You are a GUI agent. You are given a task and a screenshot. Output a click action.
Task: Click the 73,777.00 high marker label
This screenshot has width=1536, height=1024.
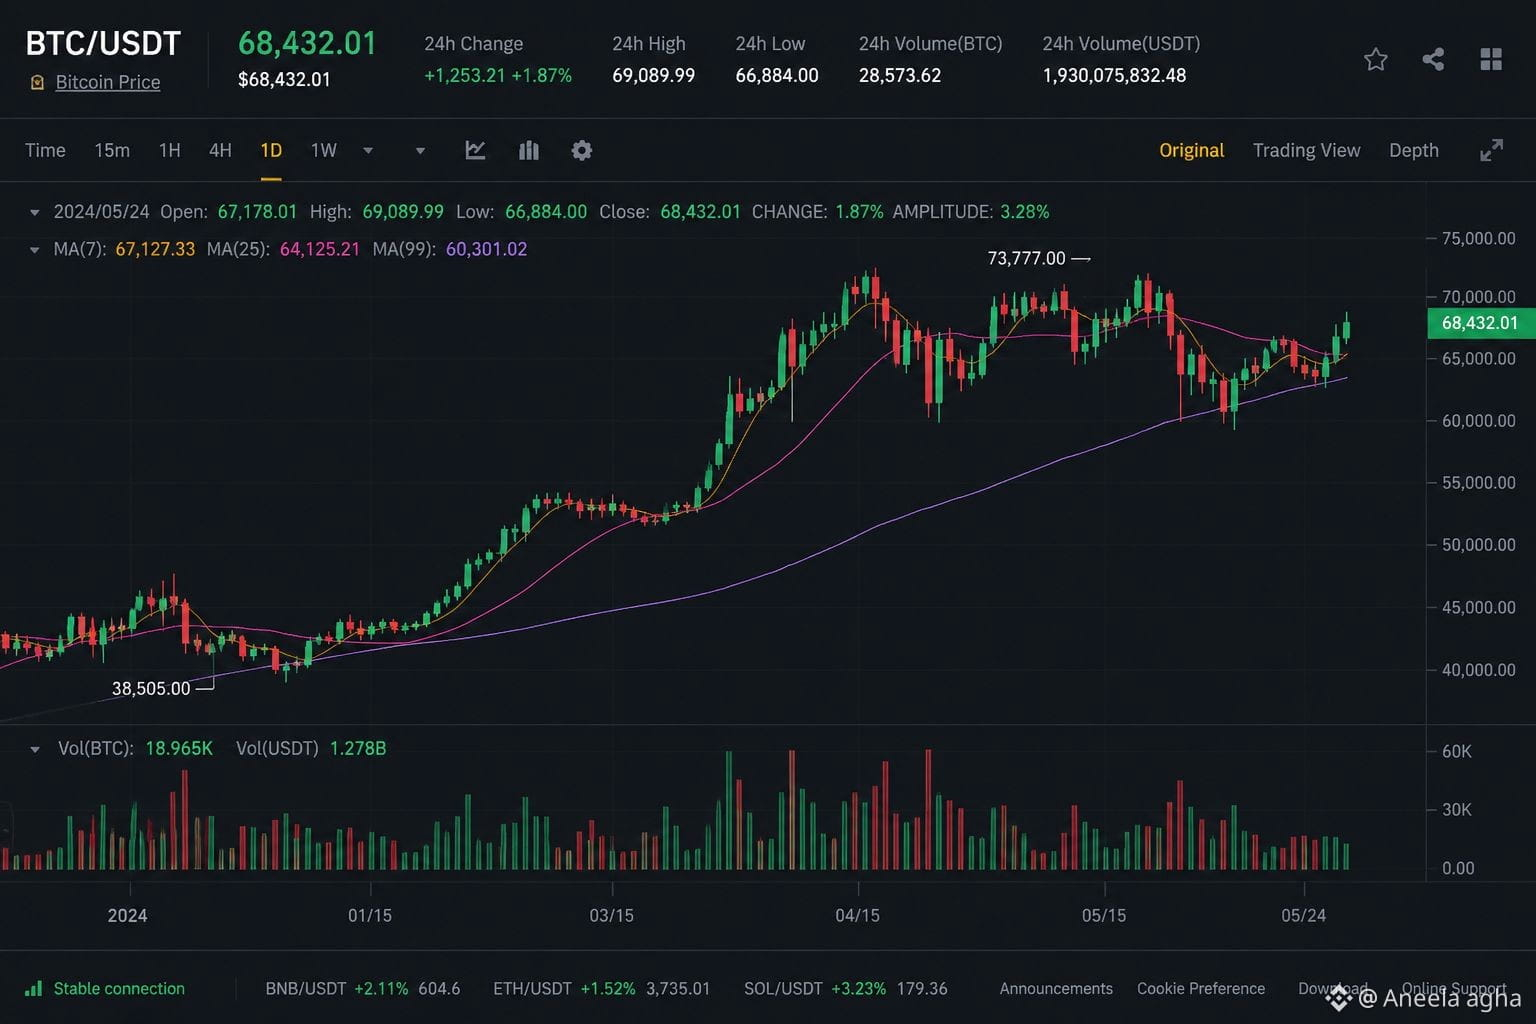point(1027,258)
